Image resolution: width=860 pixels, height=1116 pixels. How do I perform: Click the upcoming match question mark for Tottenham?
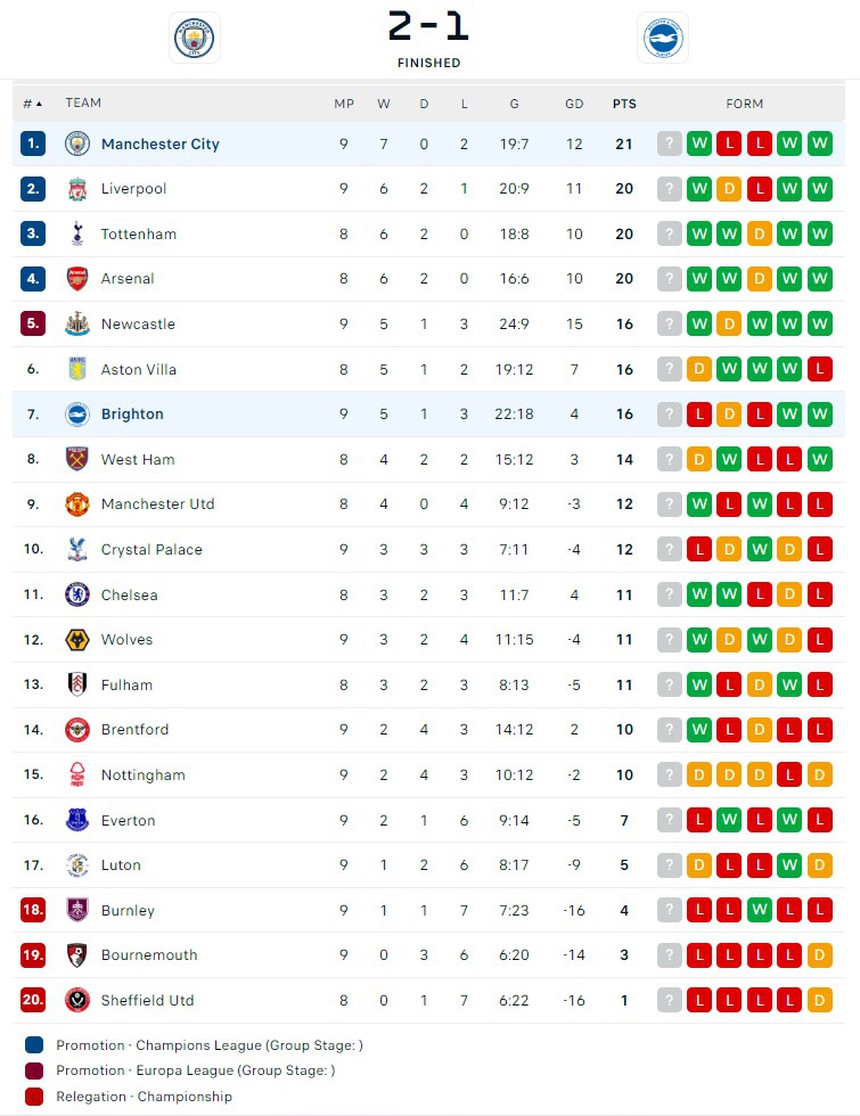coord(669,234)
